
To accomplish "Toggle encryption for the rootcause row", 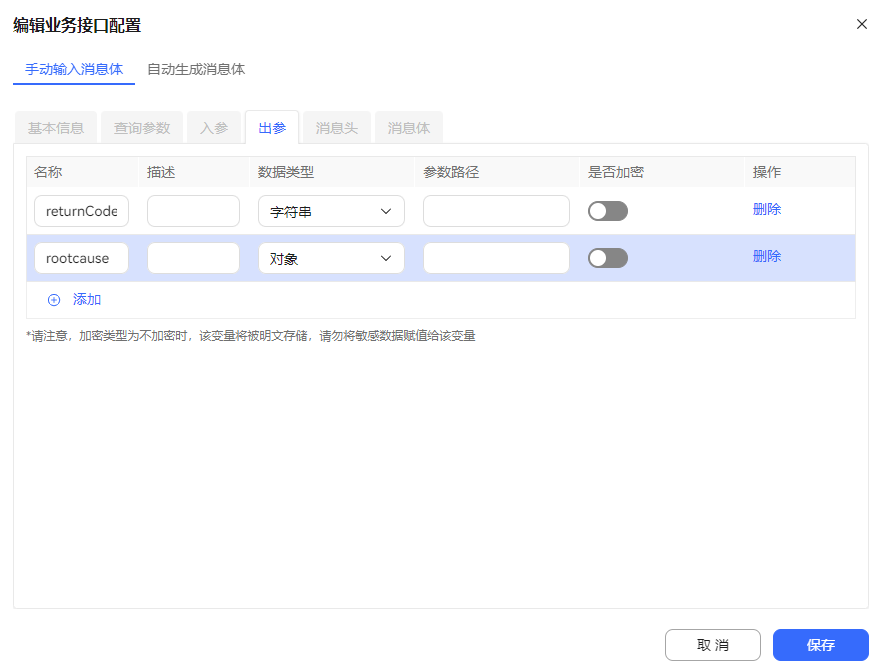I will [x=608, y=258].
